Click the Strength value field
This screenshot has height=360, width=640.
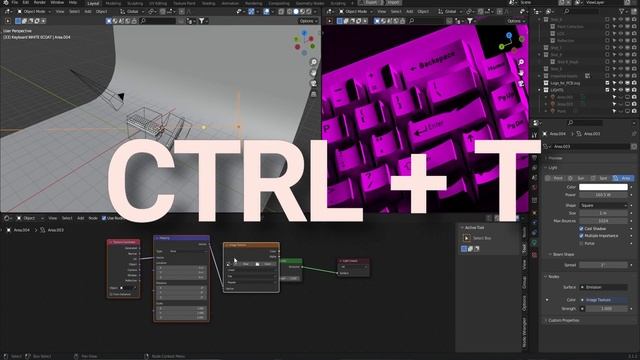[607, 309]
